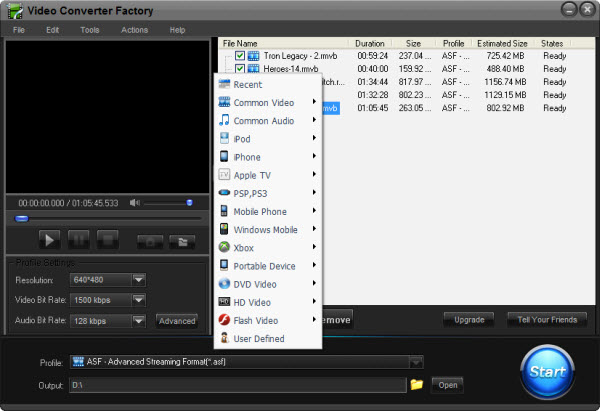The width and height of the screenshot is (600, 411).
Task: Click the Mobile Phone icon
Action: click(224, 211)
